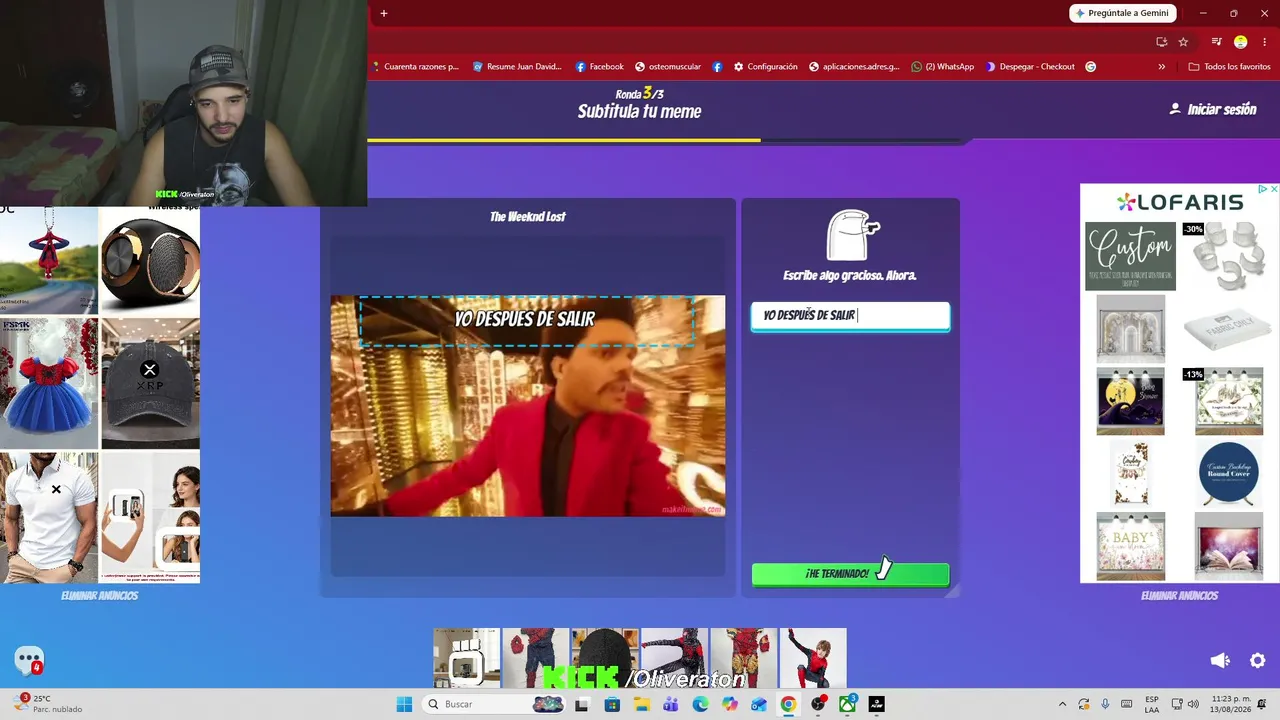The height and width of the screenshot is (720, 1280).
Task: Open the Configuración bookmark
Action: coord(765,67)
